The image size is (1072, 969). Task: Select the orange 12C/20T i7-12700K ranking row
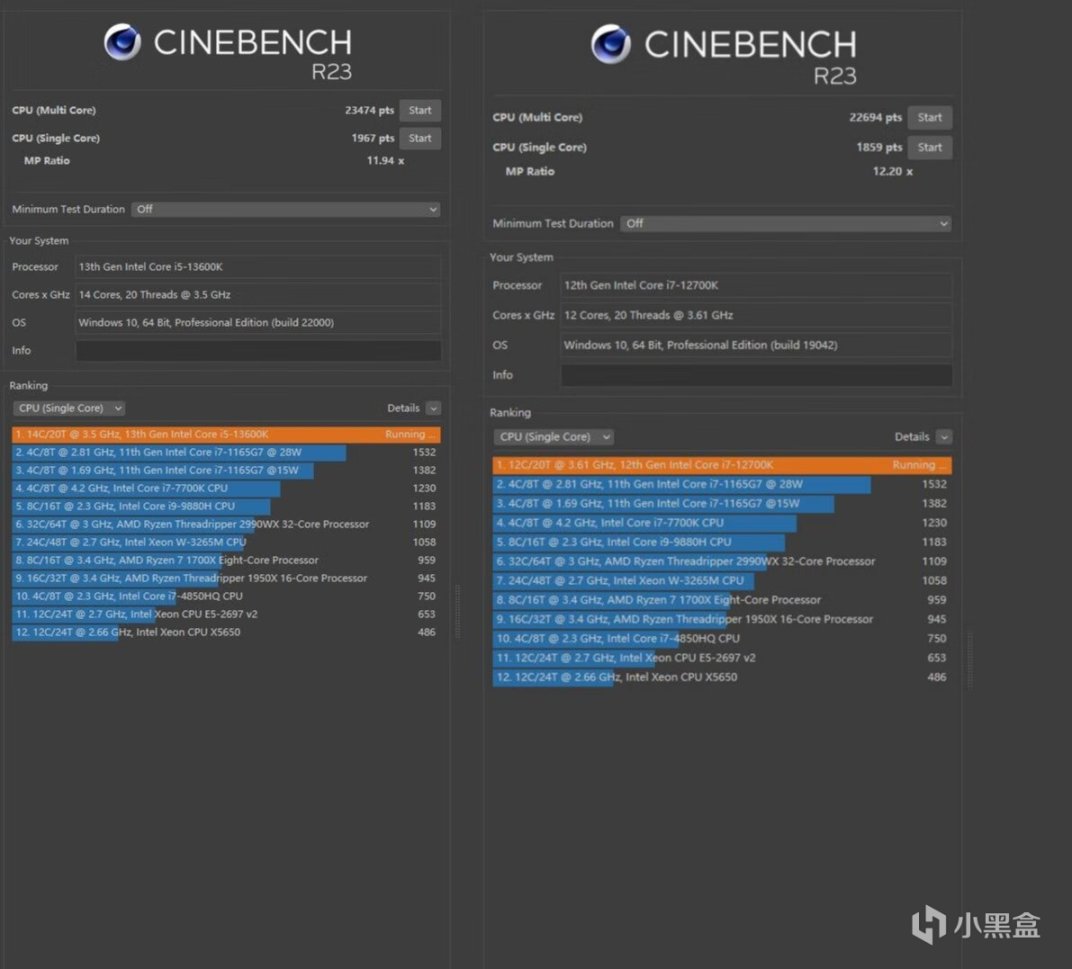pos(721,465)
